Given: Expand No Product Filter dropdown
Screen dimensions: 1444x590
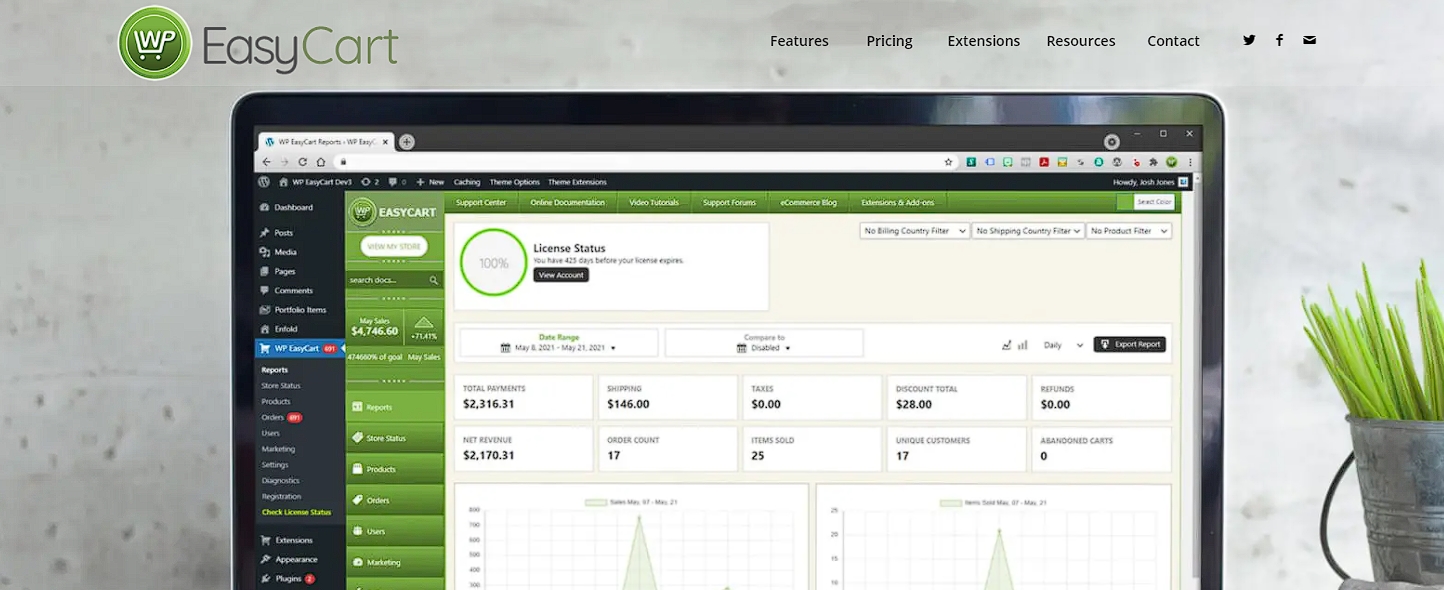Looking at the screenshot, I should point(1129,231).
